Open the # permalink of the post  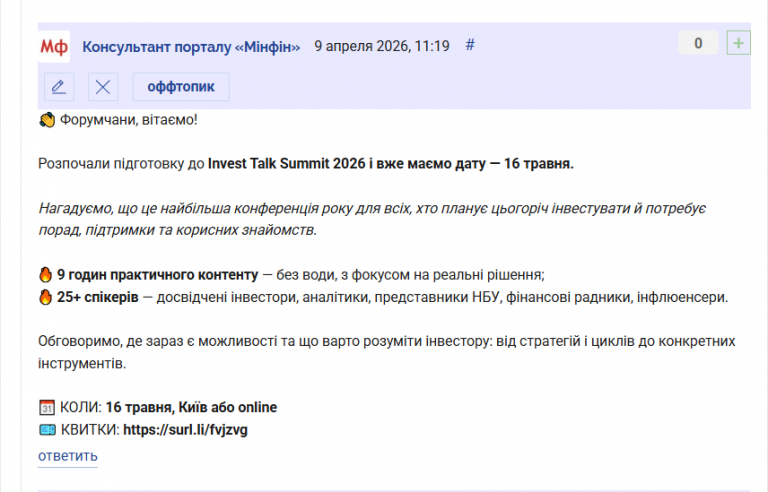pyautogui.click(x=471, y=45)
